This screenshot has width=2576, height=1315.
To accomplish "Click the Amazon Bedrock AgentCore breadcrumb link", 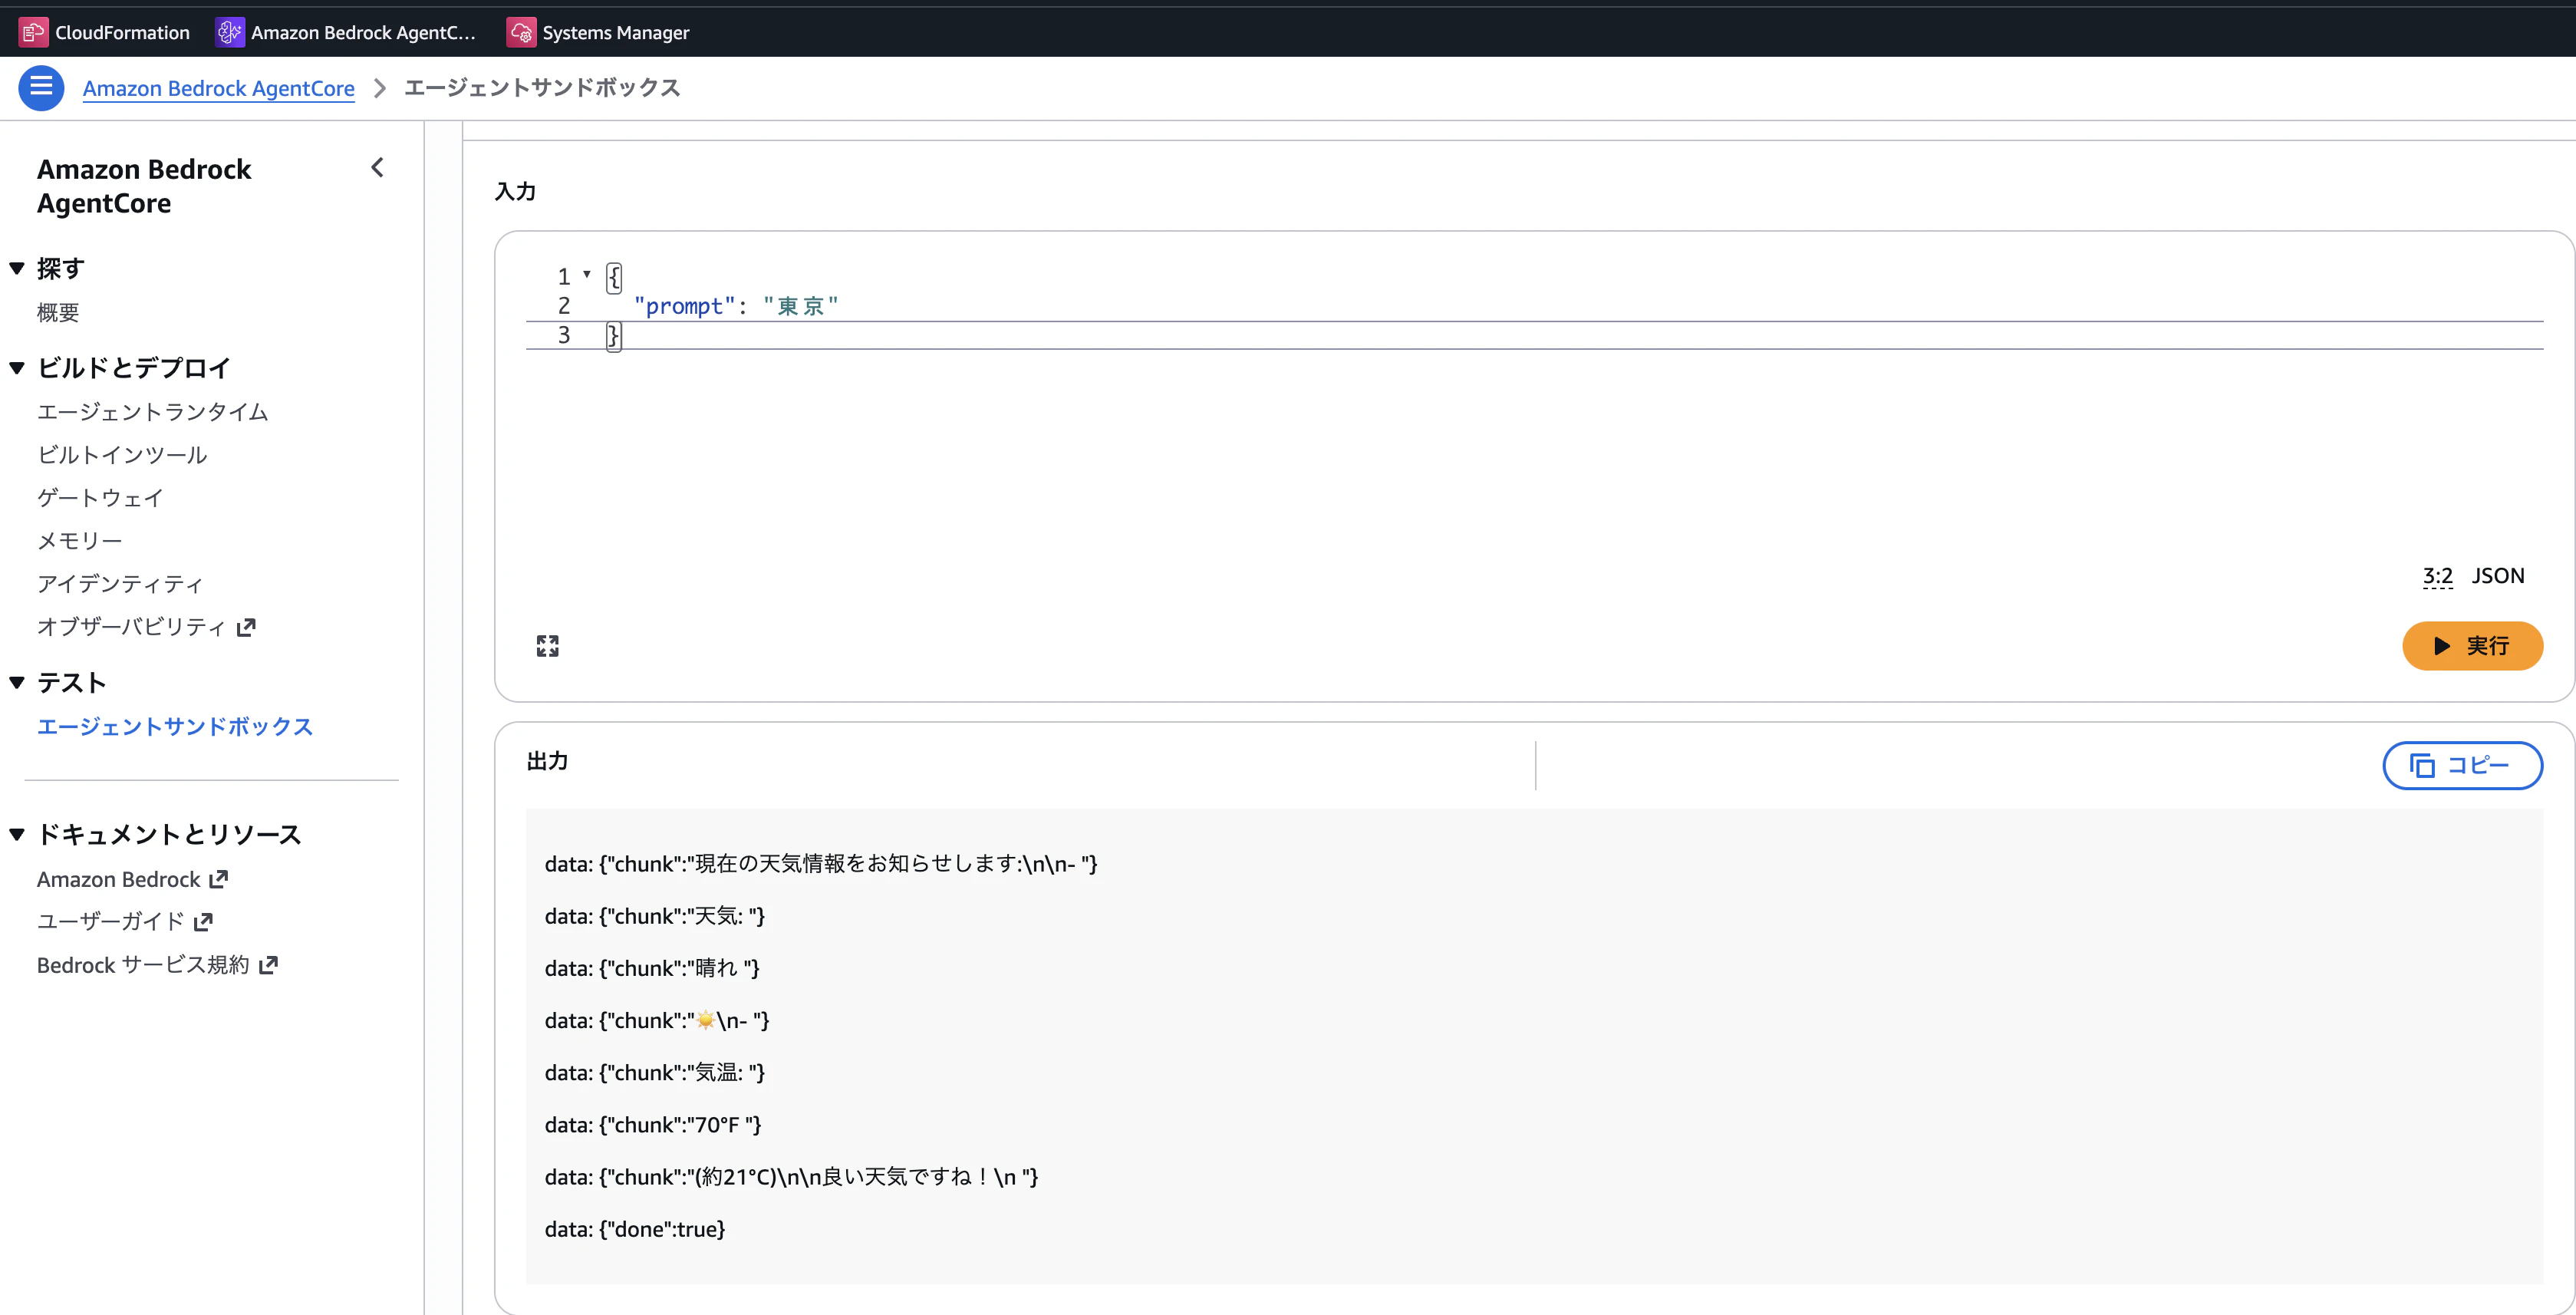I will pos(218,88).
